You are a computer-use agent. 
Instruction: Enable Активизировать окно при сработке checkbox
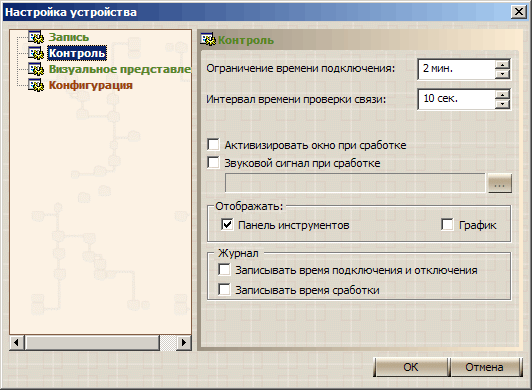click(213, 144)
